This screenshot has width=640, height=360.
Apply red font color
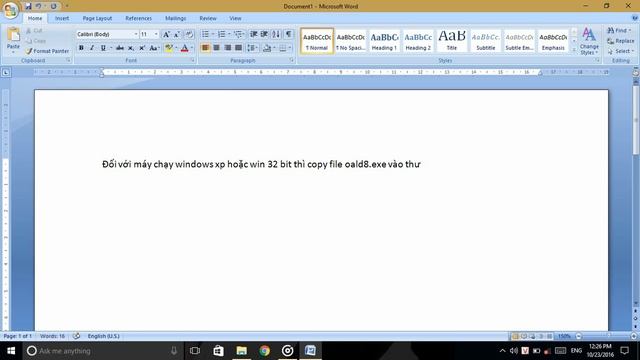coord(184,48)
